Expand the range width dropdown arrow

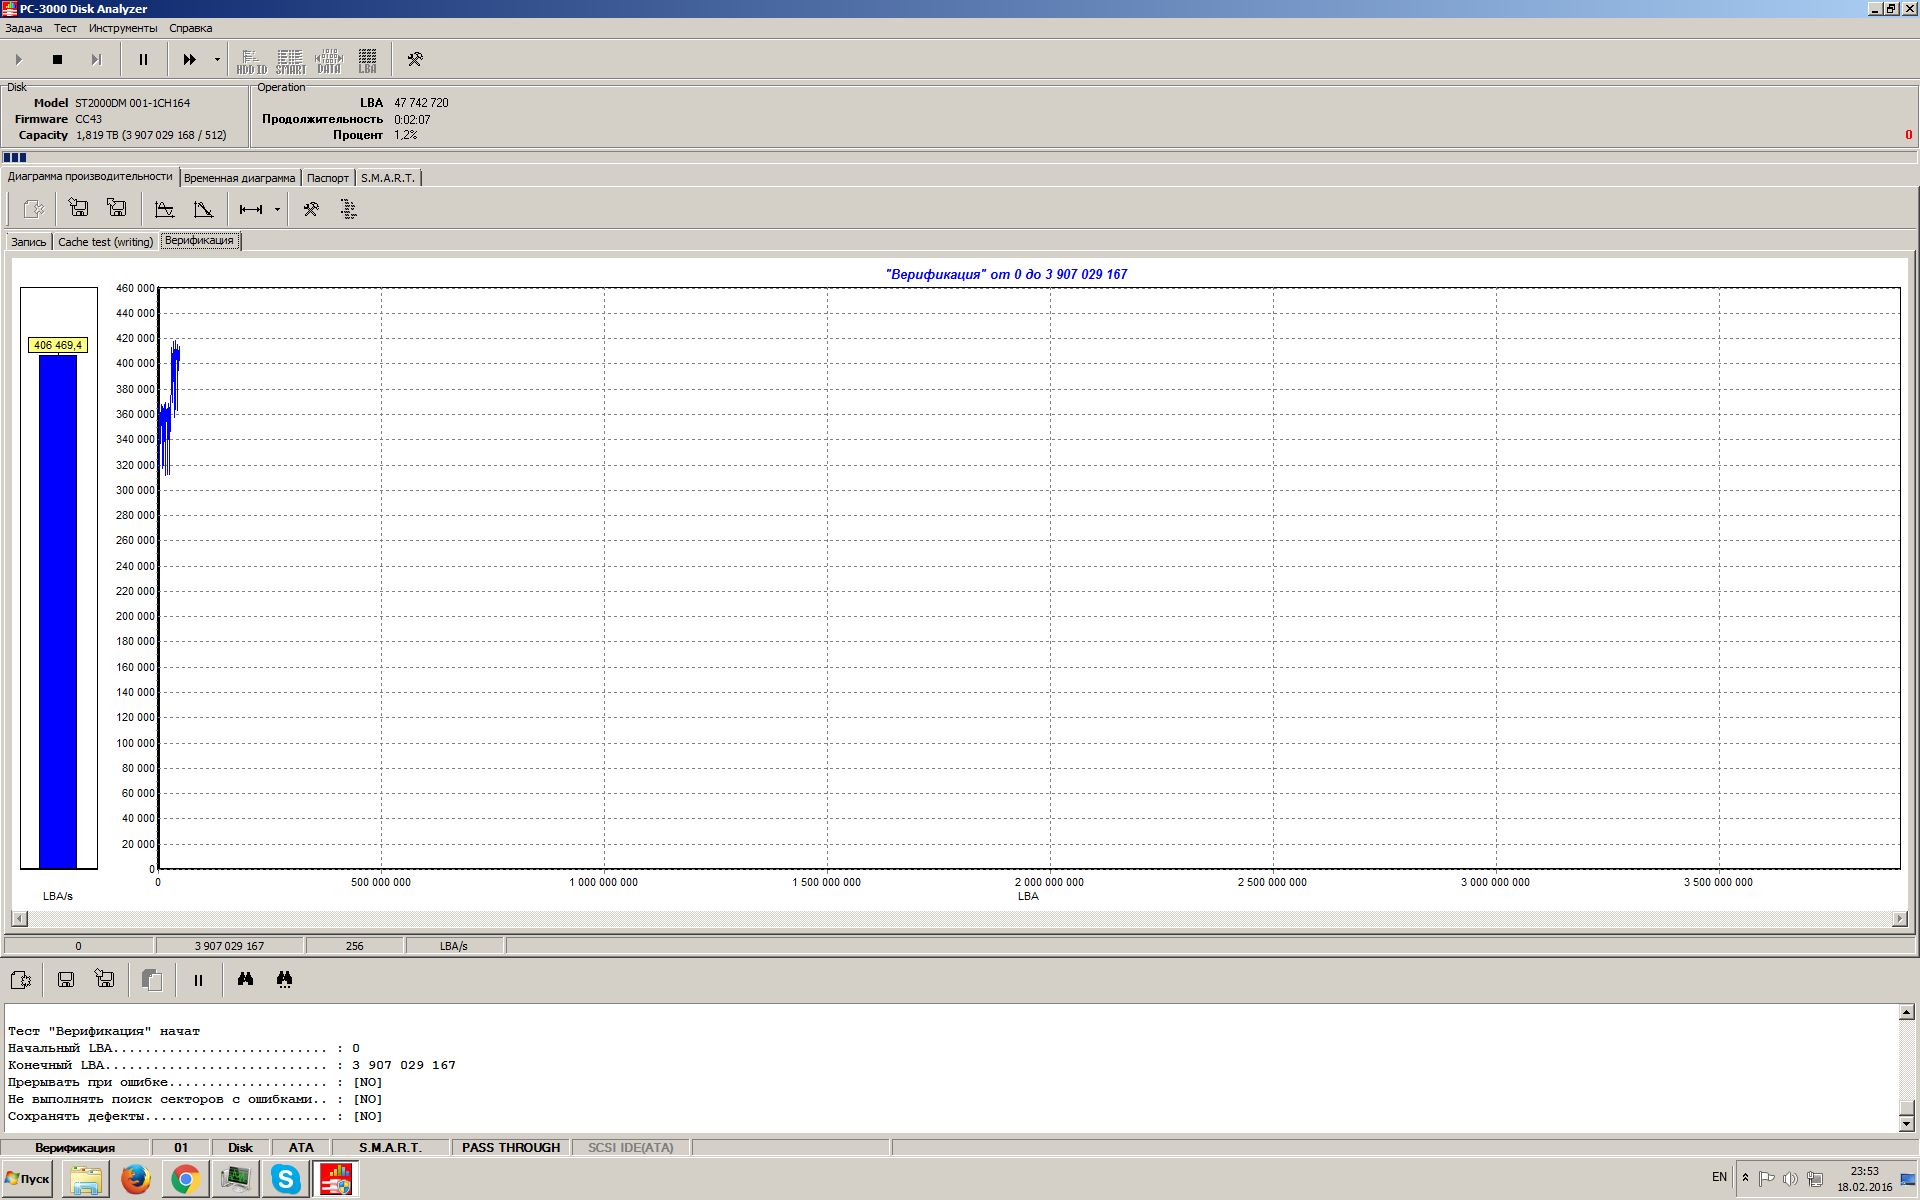(277, 209)
